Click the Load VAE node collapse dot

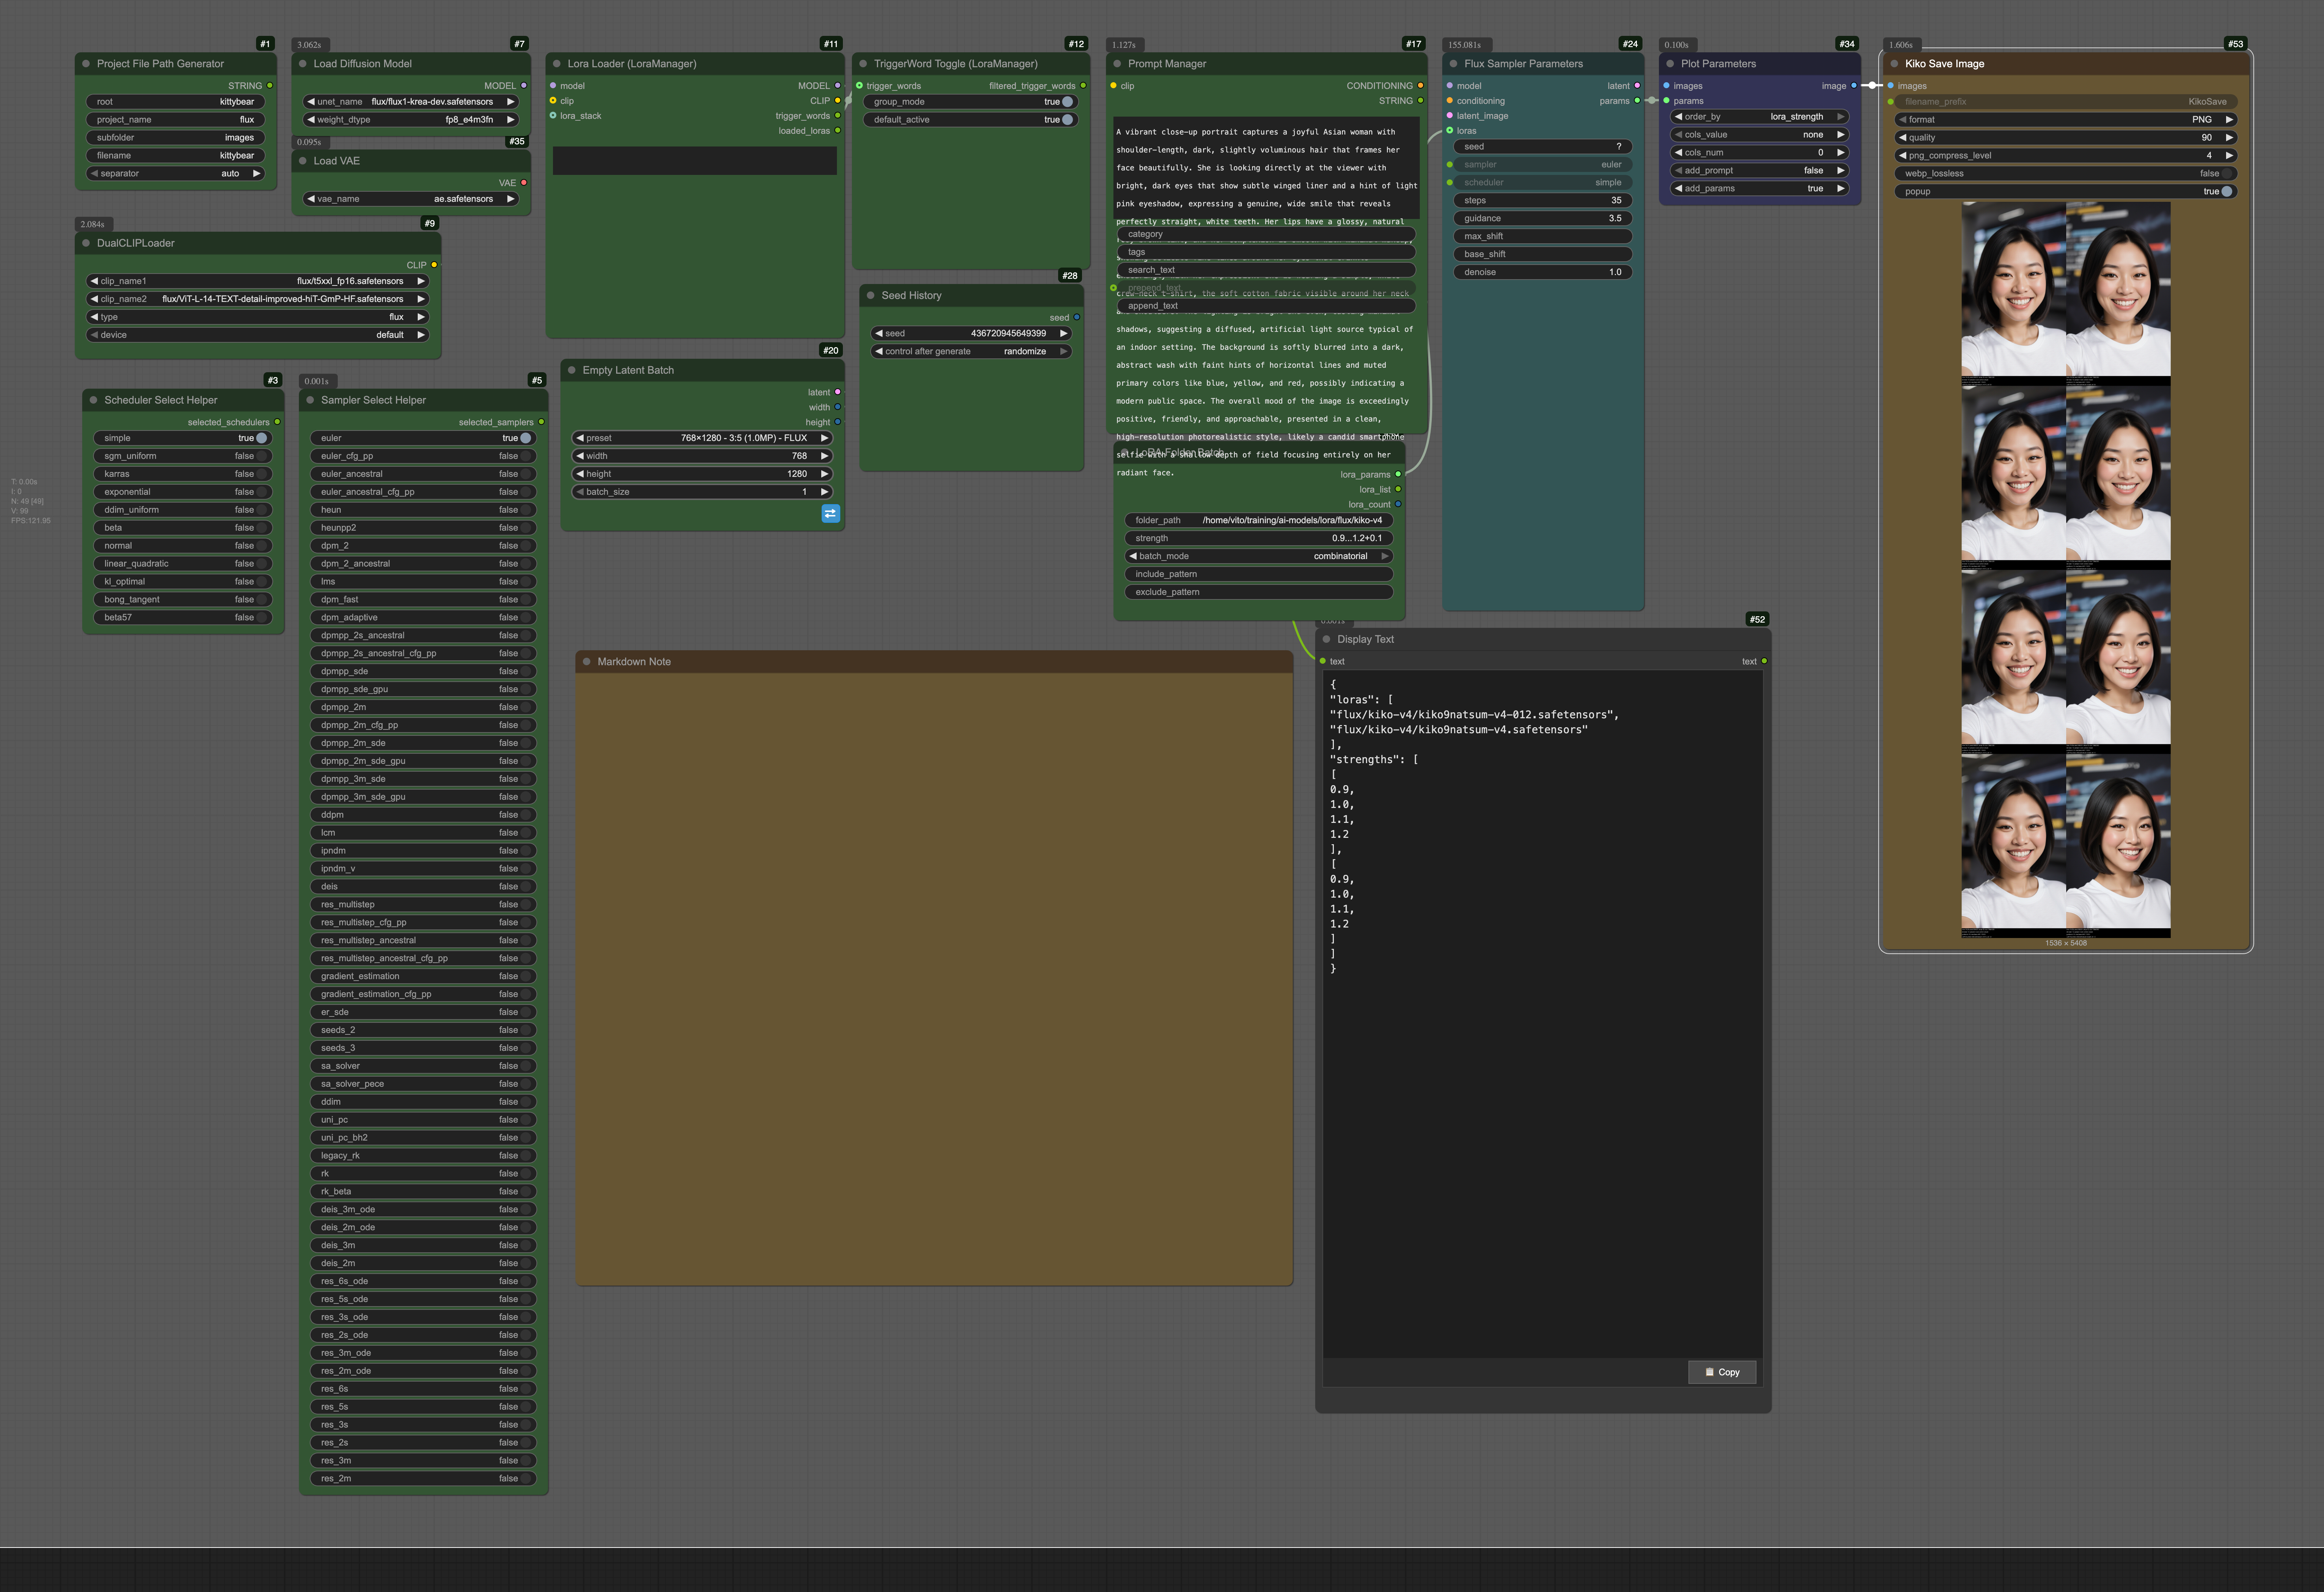[303, 161]
